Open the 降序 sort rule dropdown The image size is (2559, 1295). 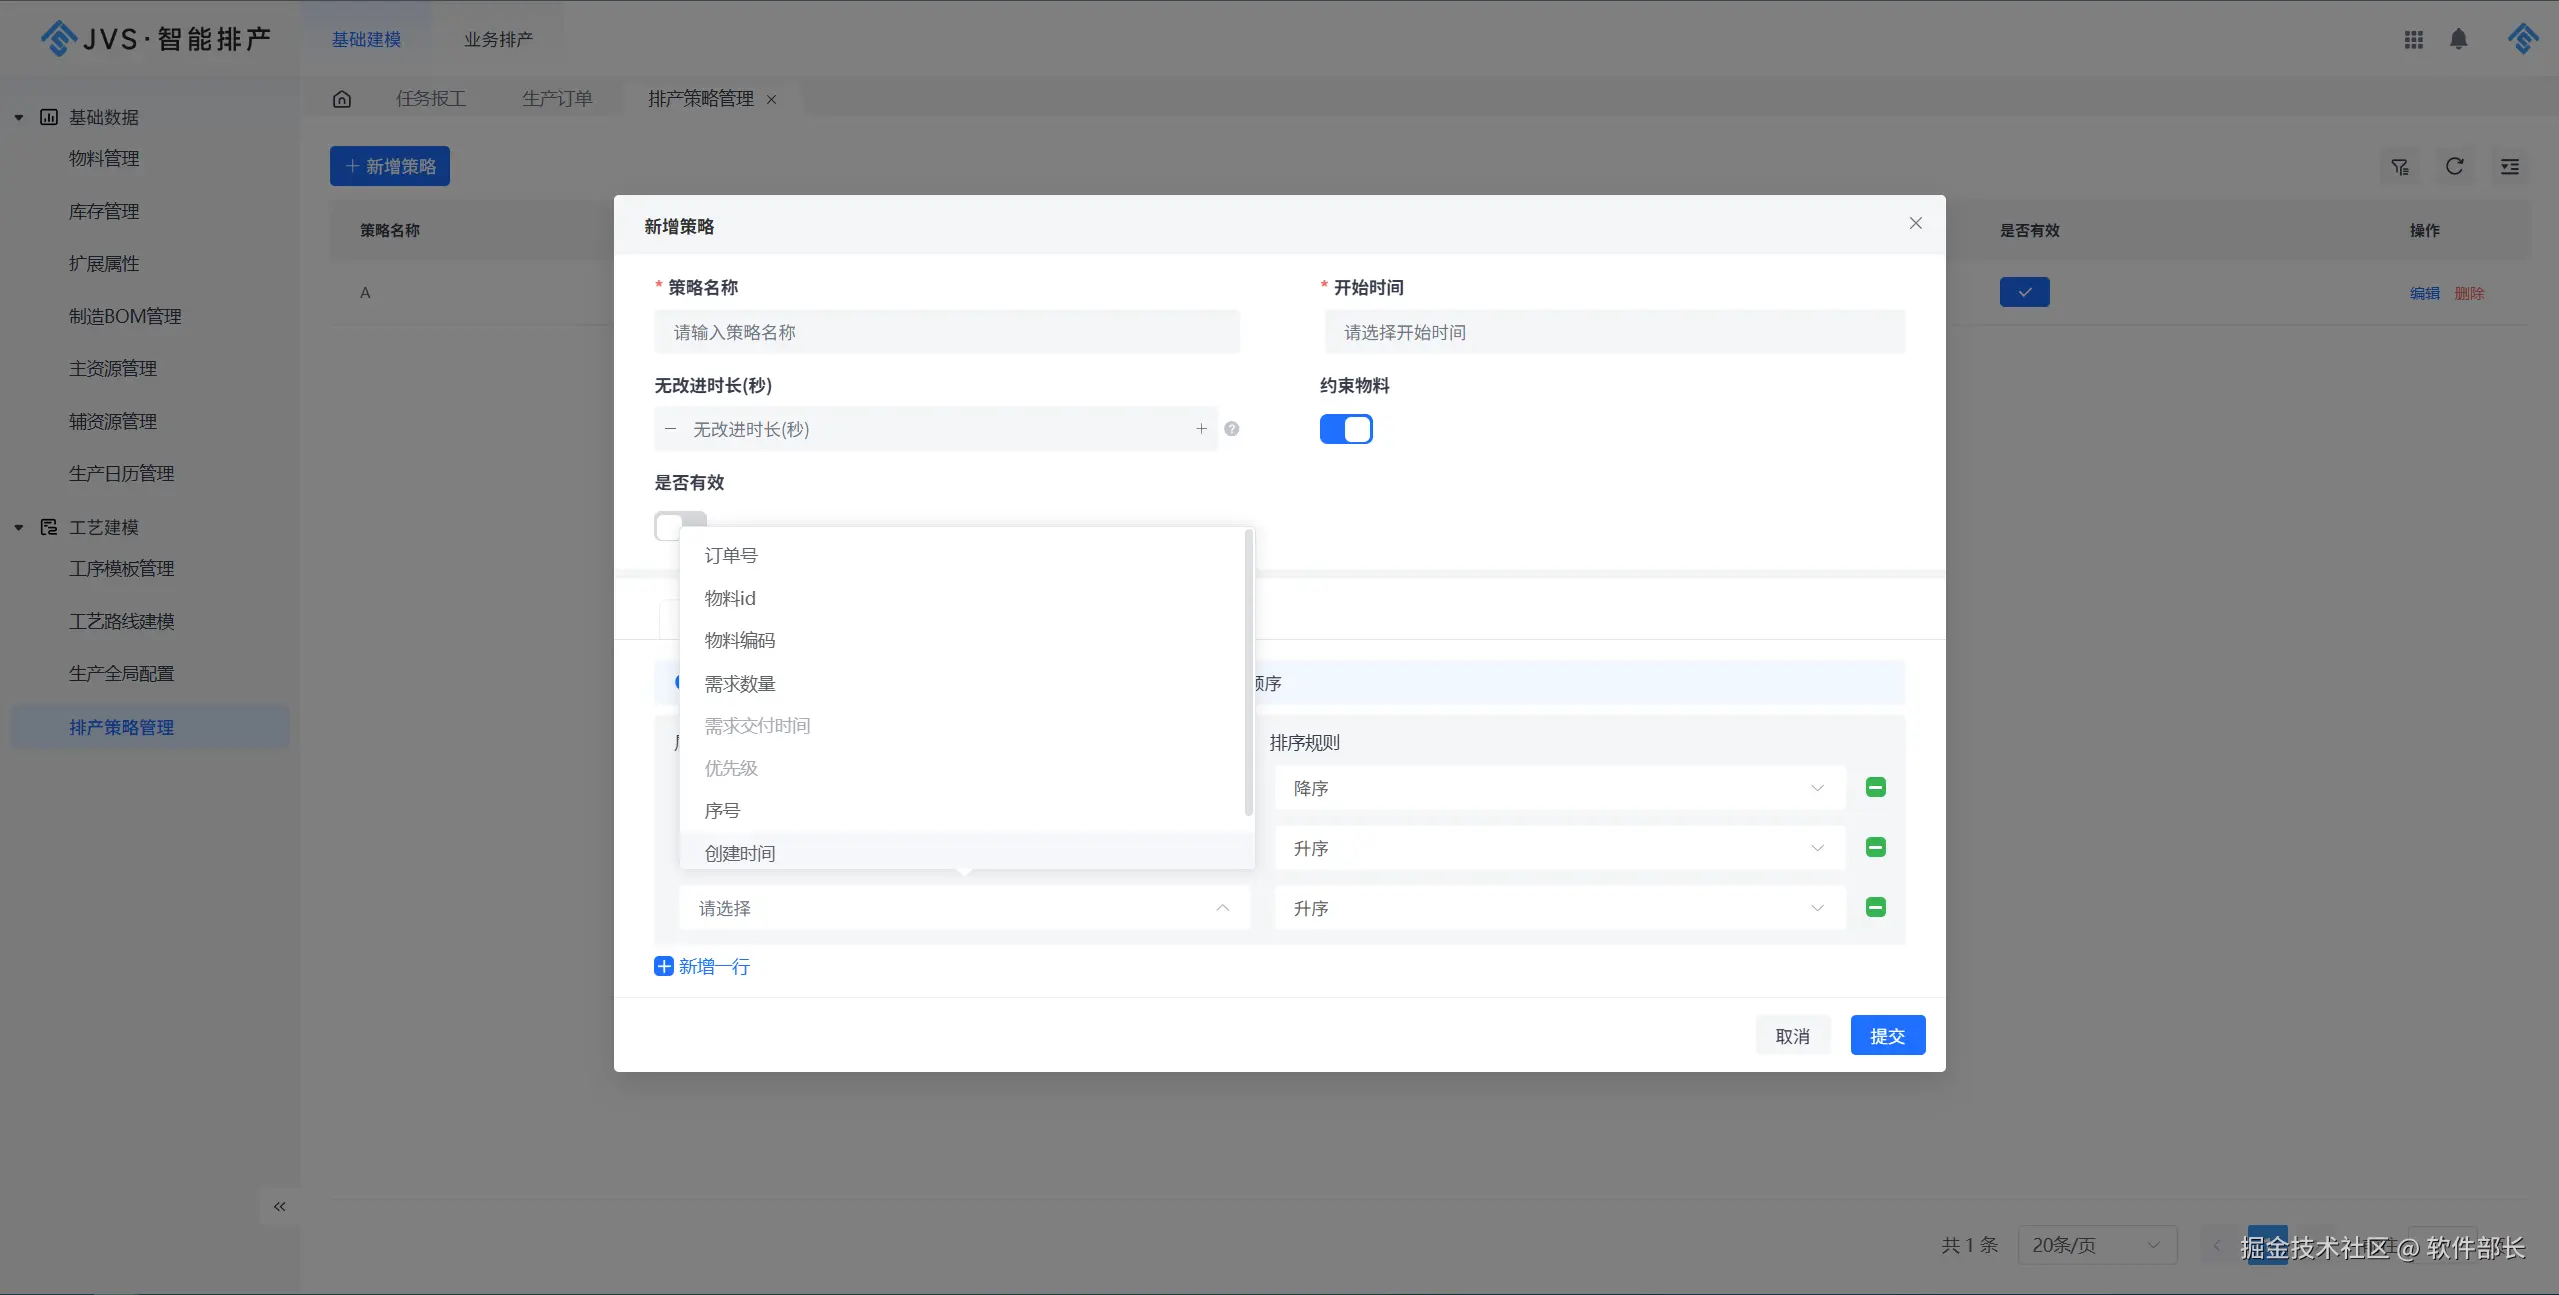coord(1558,788)
